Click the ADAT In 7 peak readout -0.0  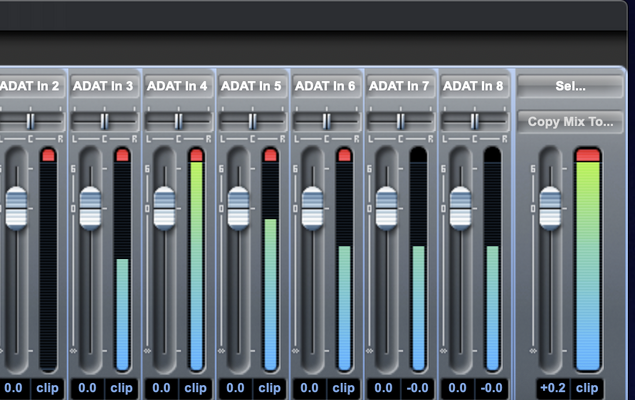[418, 388]
